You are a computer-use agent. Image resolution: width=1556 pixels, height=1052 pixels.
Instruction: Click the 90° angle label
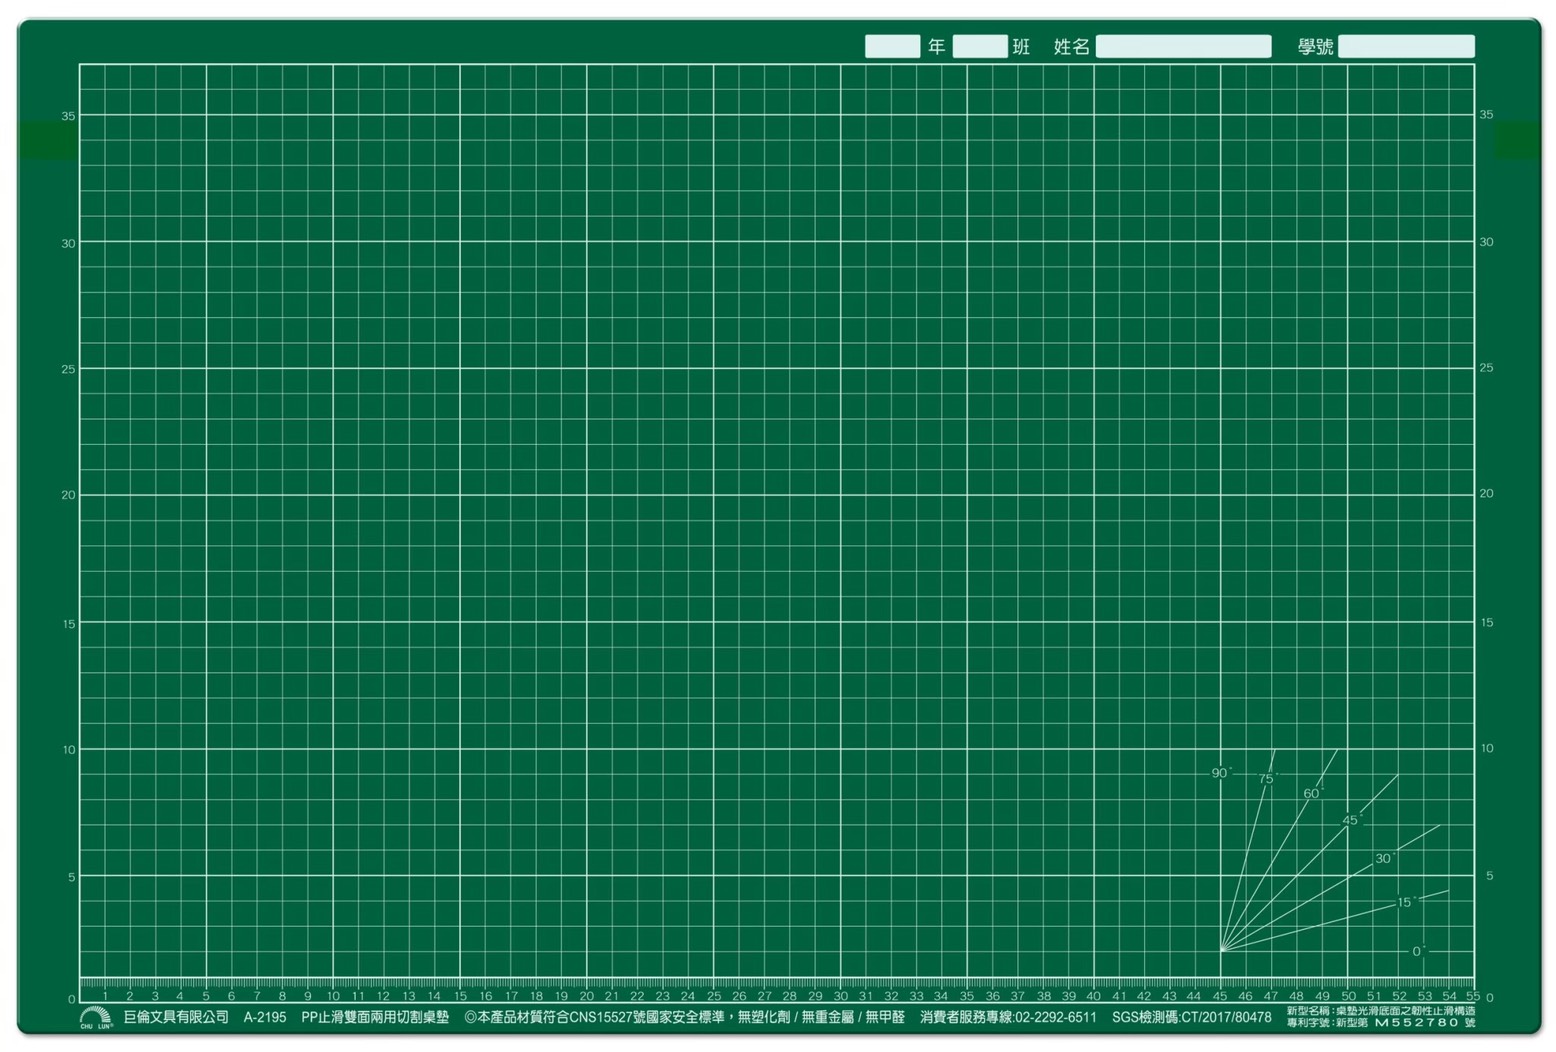(1221, 773)
